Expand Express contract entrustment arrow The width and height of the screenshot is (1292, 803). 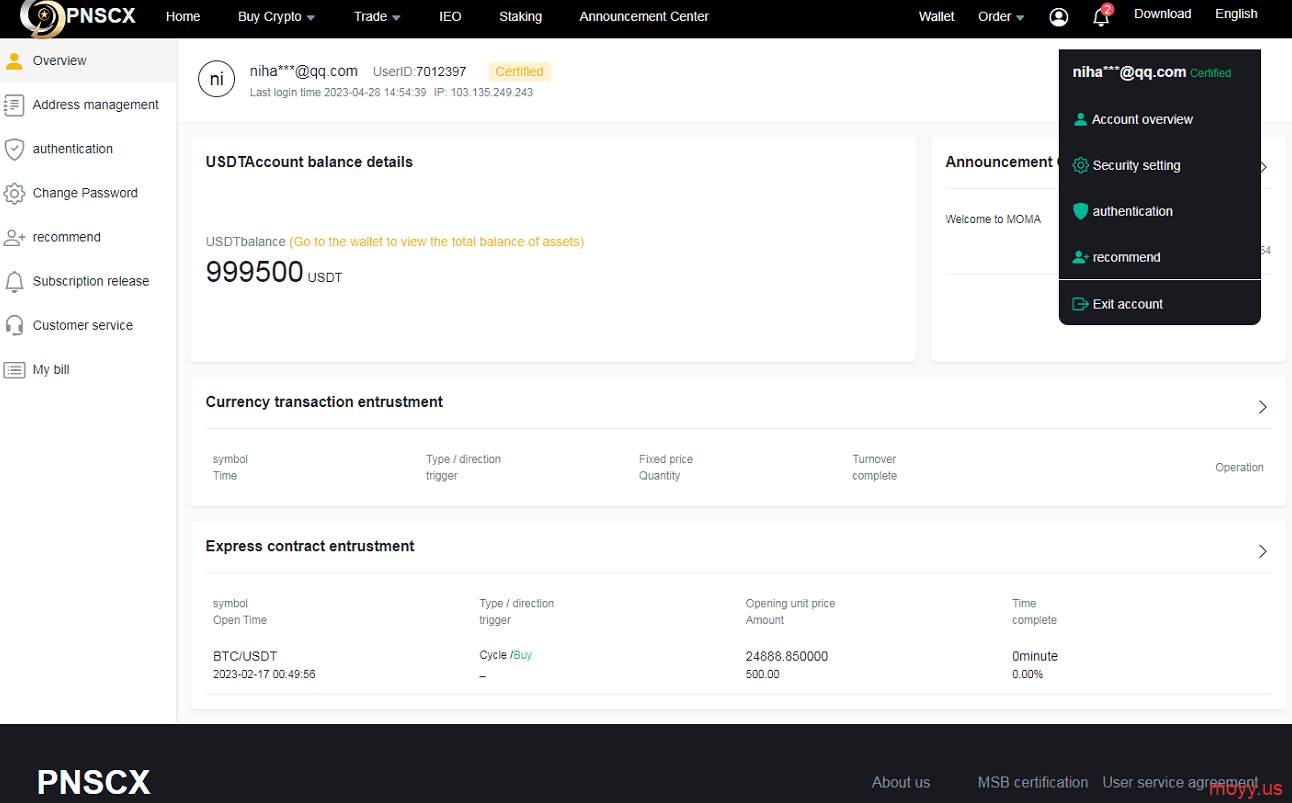(x=1263, y=551)
